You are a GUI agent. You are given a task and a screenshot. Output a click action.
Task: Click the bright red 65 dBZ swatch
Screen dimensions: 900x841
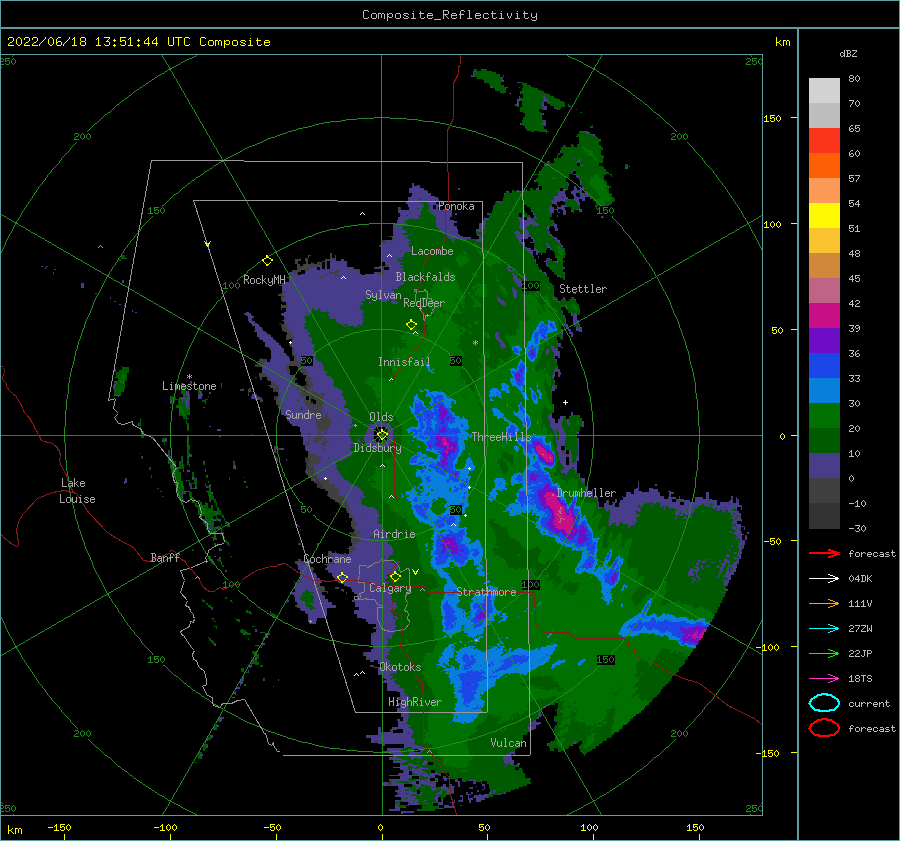(x=824, y=140)
